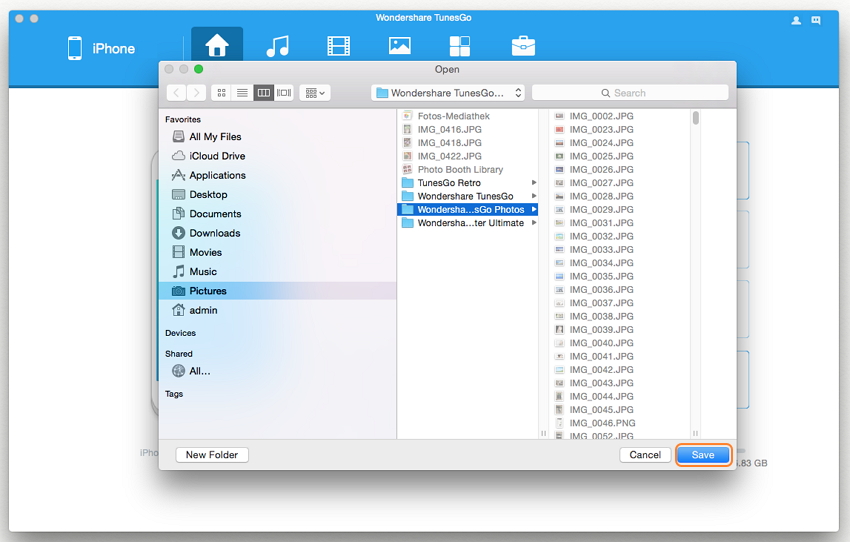Open the Apps grid tab icon

pos(459,46)
